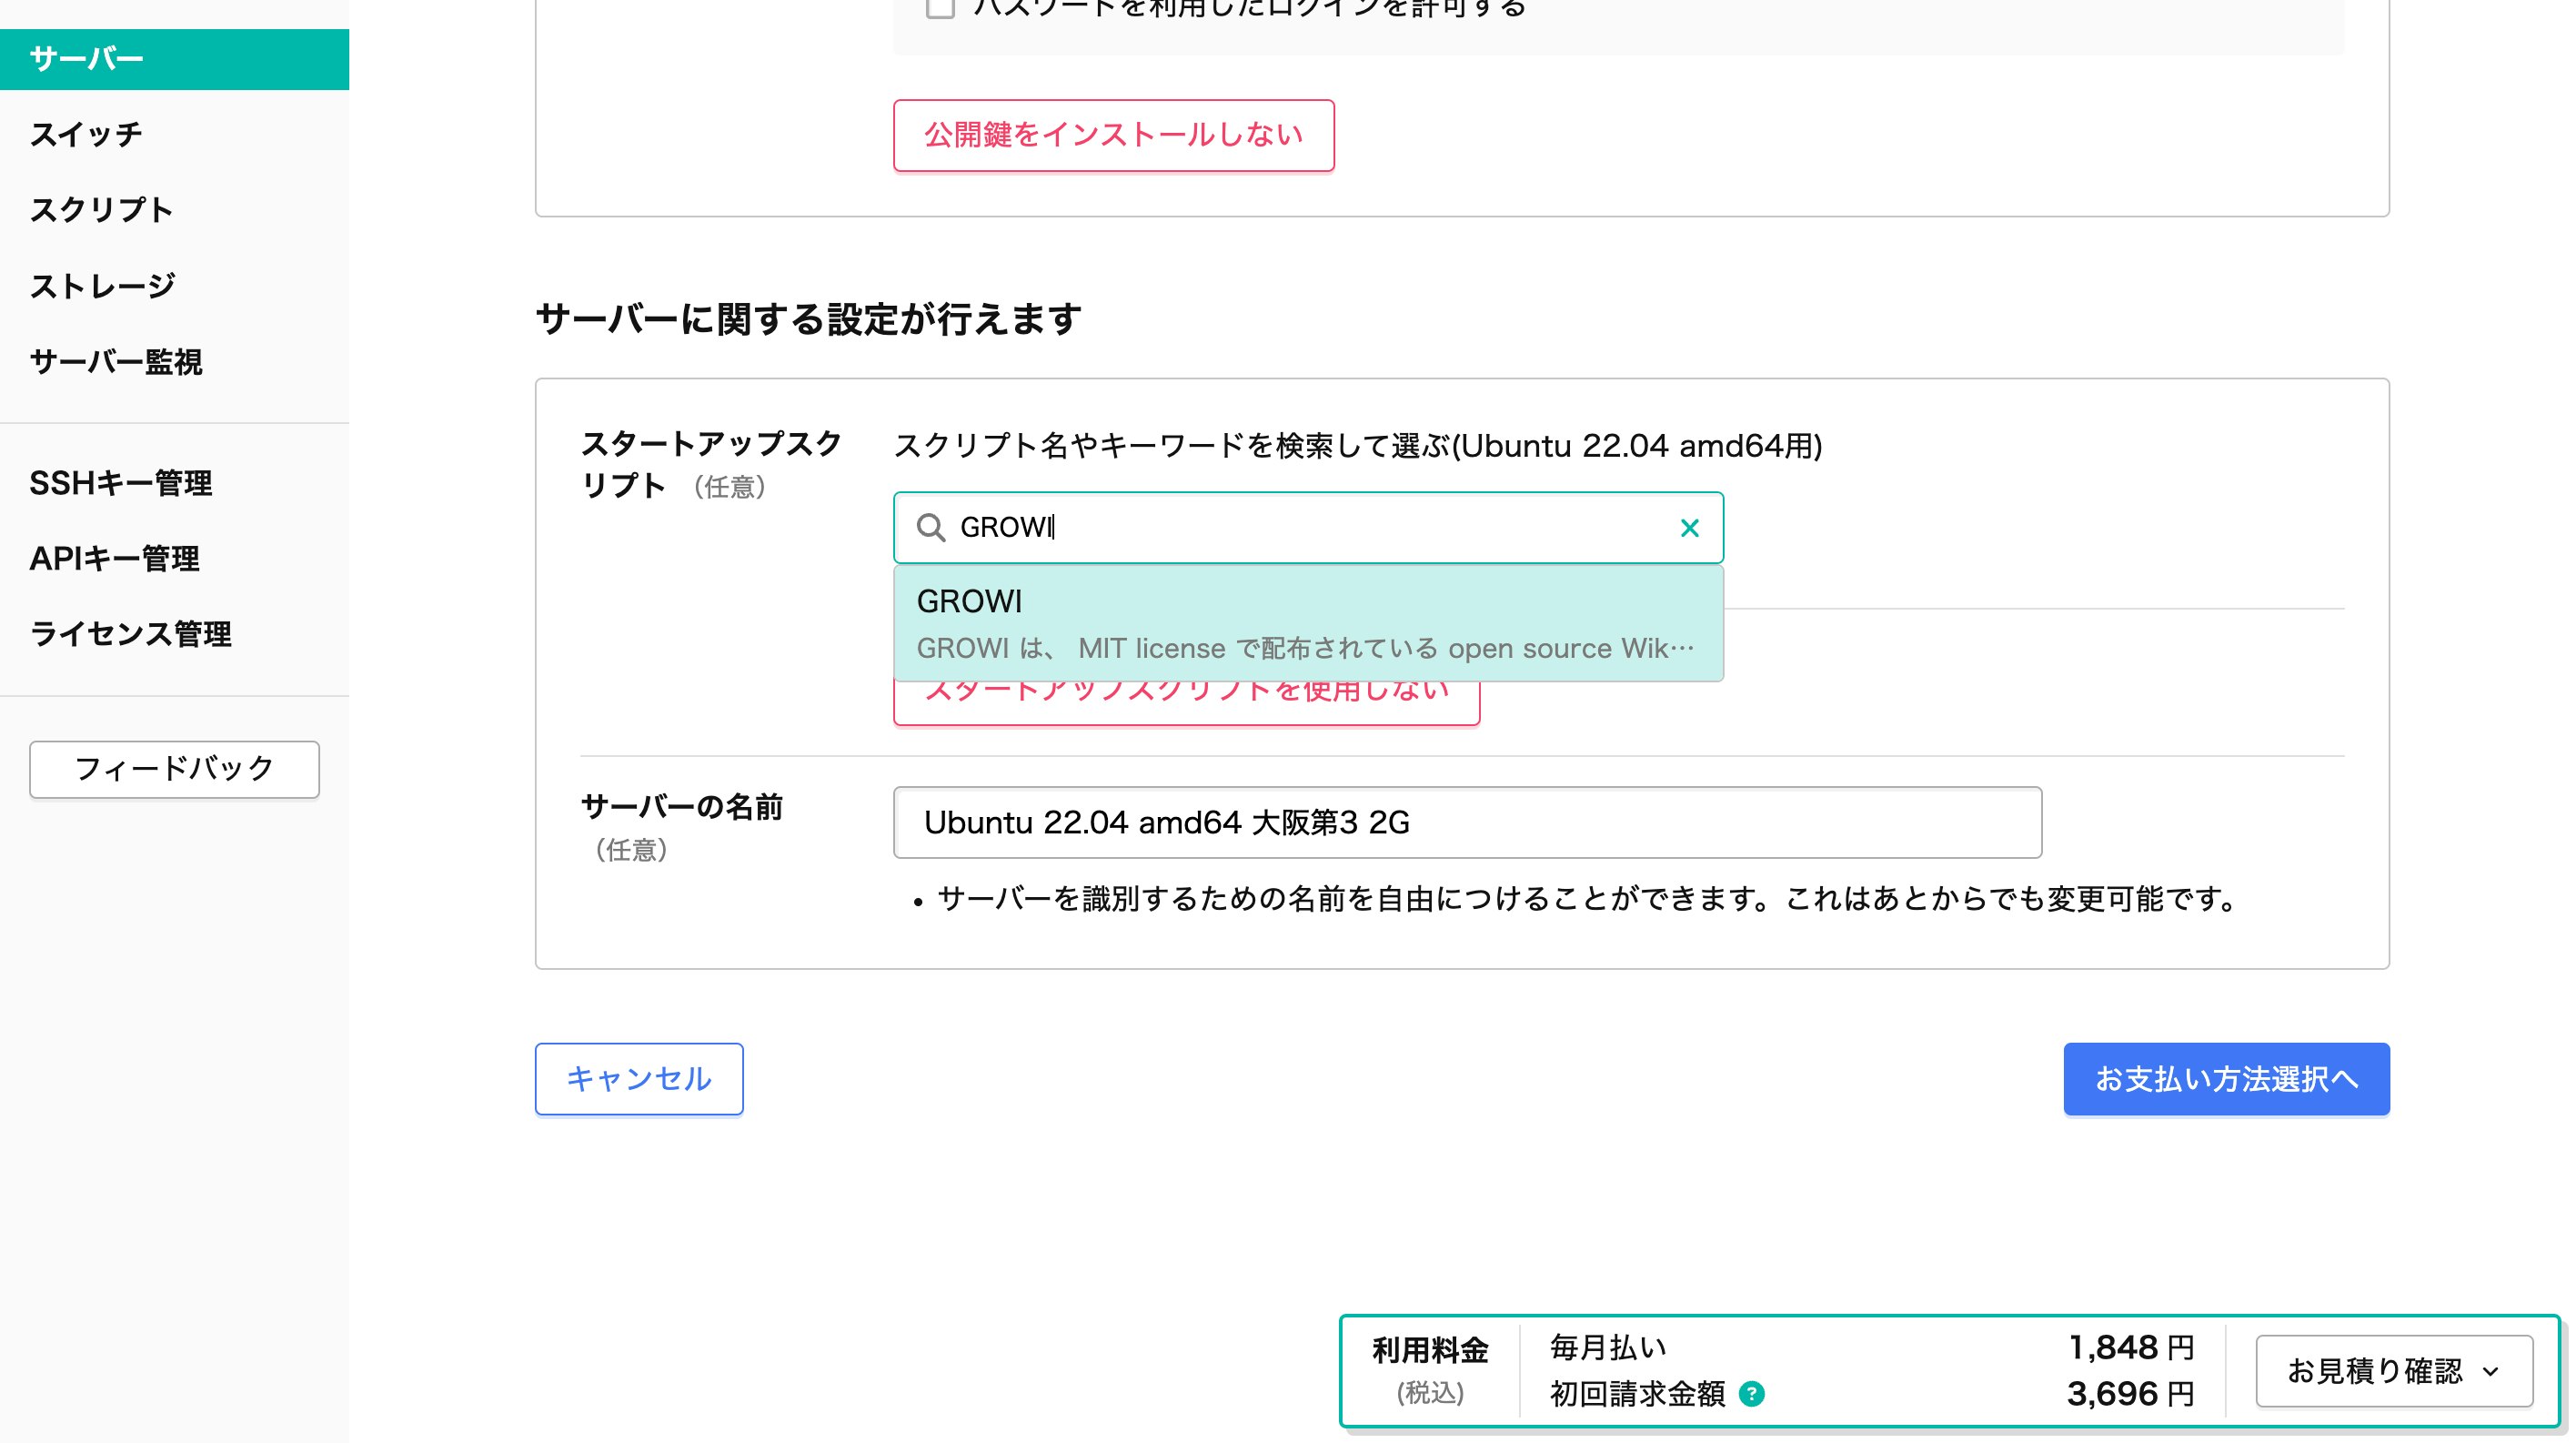Open the help tooltip beside 初回請求金額
The image size is (2576, 1443).
point(1755,1392)
